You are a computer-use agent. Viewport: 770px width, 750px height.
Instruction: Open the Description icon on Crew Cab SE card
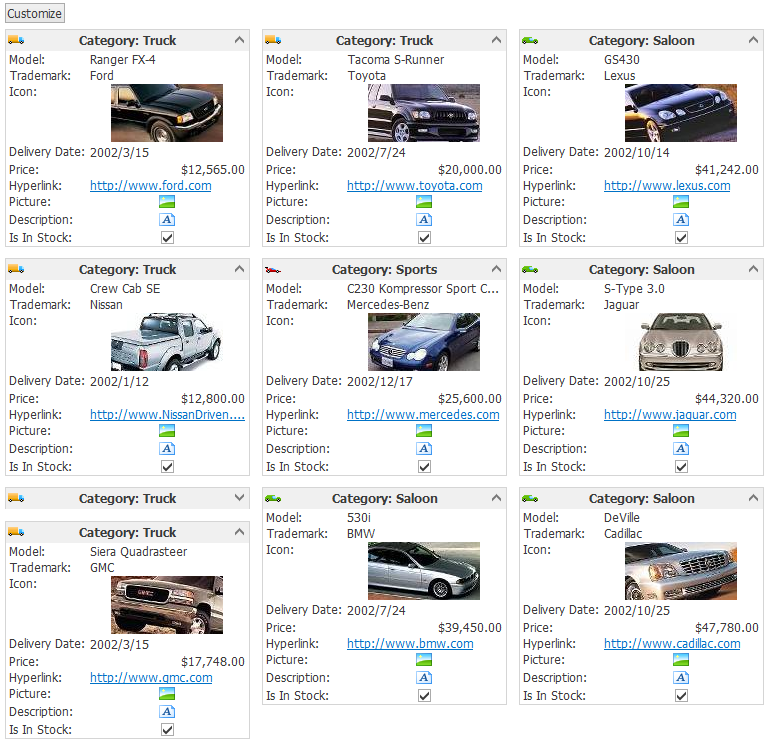click(x=167, y=448)
